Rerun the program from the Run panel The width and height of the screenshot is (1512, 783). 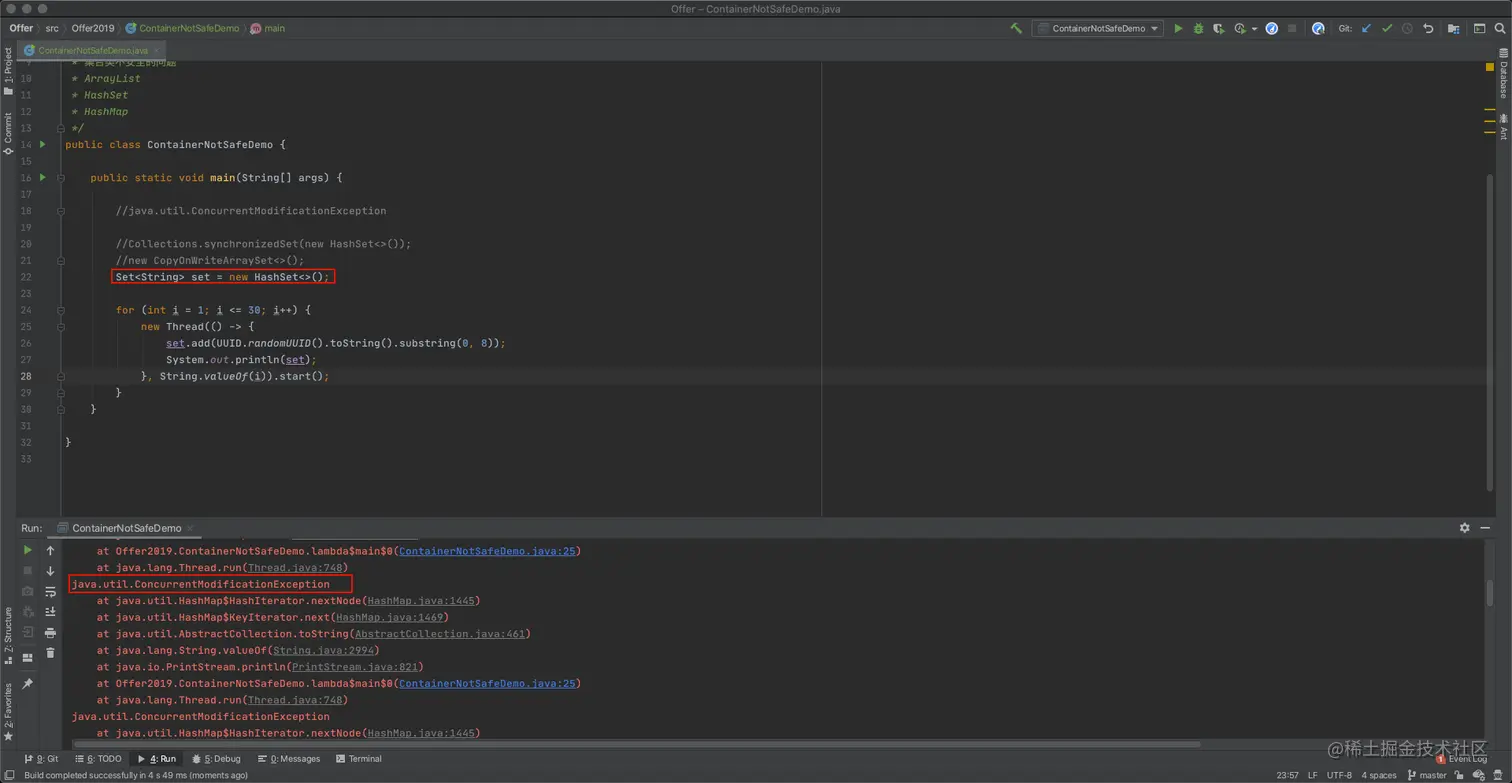point(28,550)
